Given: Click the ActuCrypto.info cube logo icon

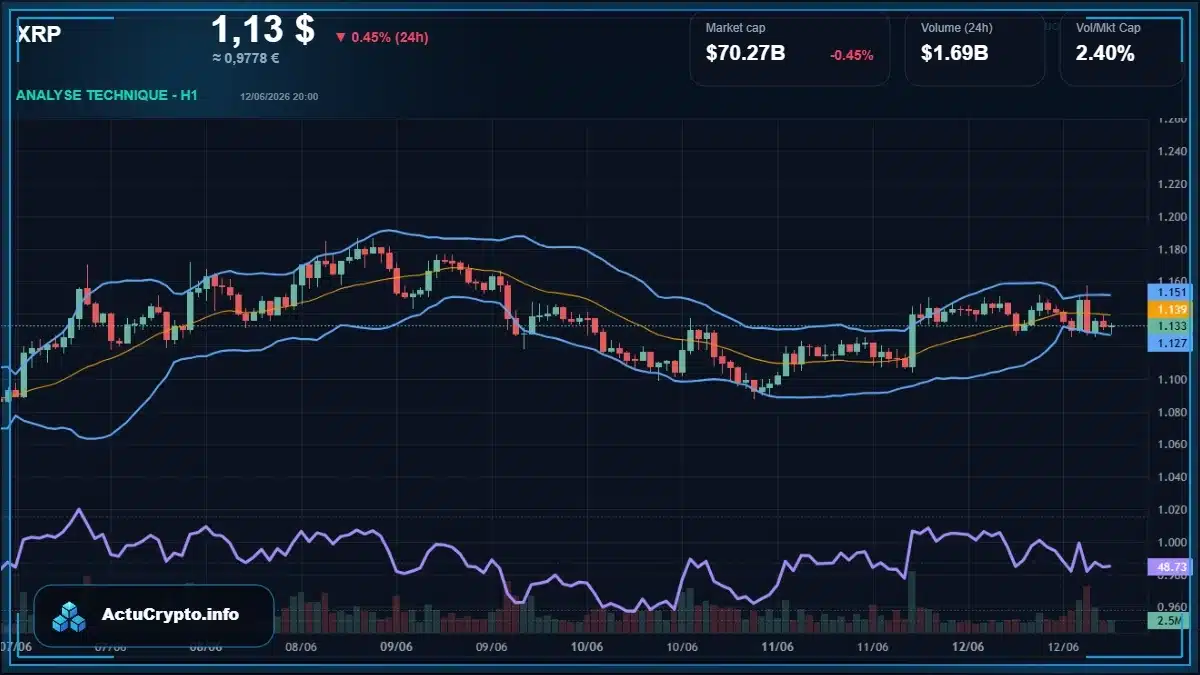Looking at the screenshot, I should pyautogui.click(x=70, y=616).
